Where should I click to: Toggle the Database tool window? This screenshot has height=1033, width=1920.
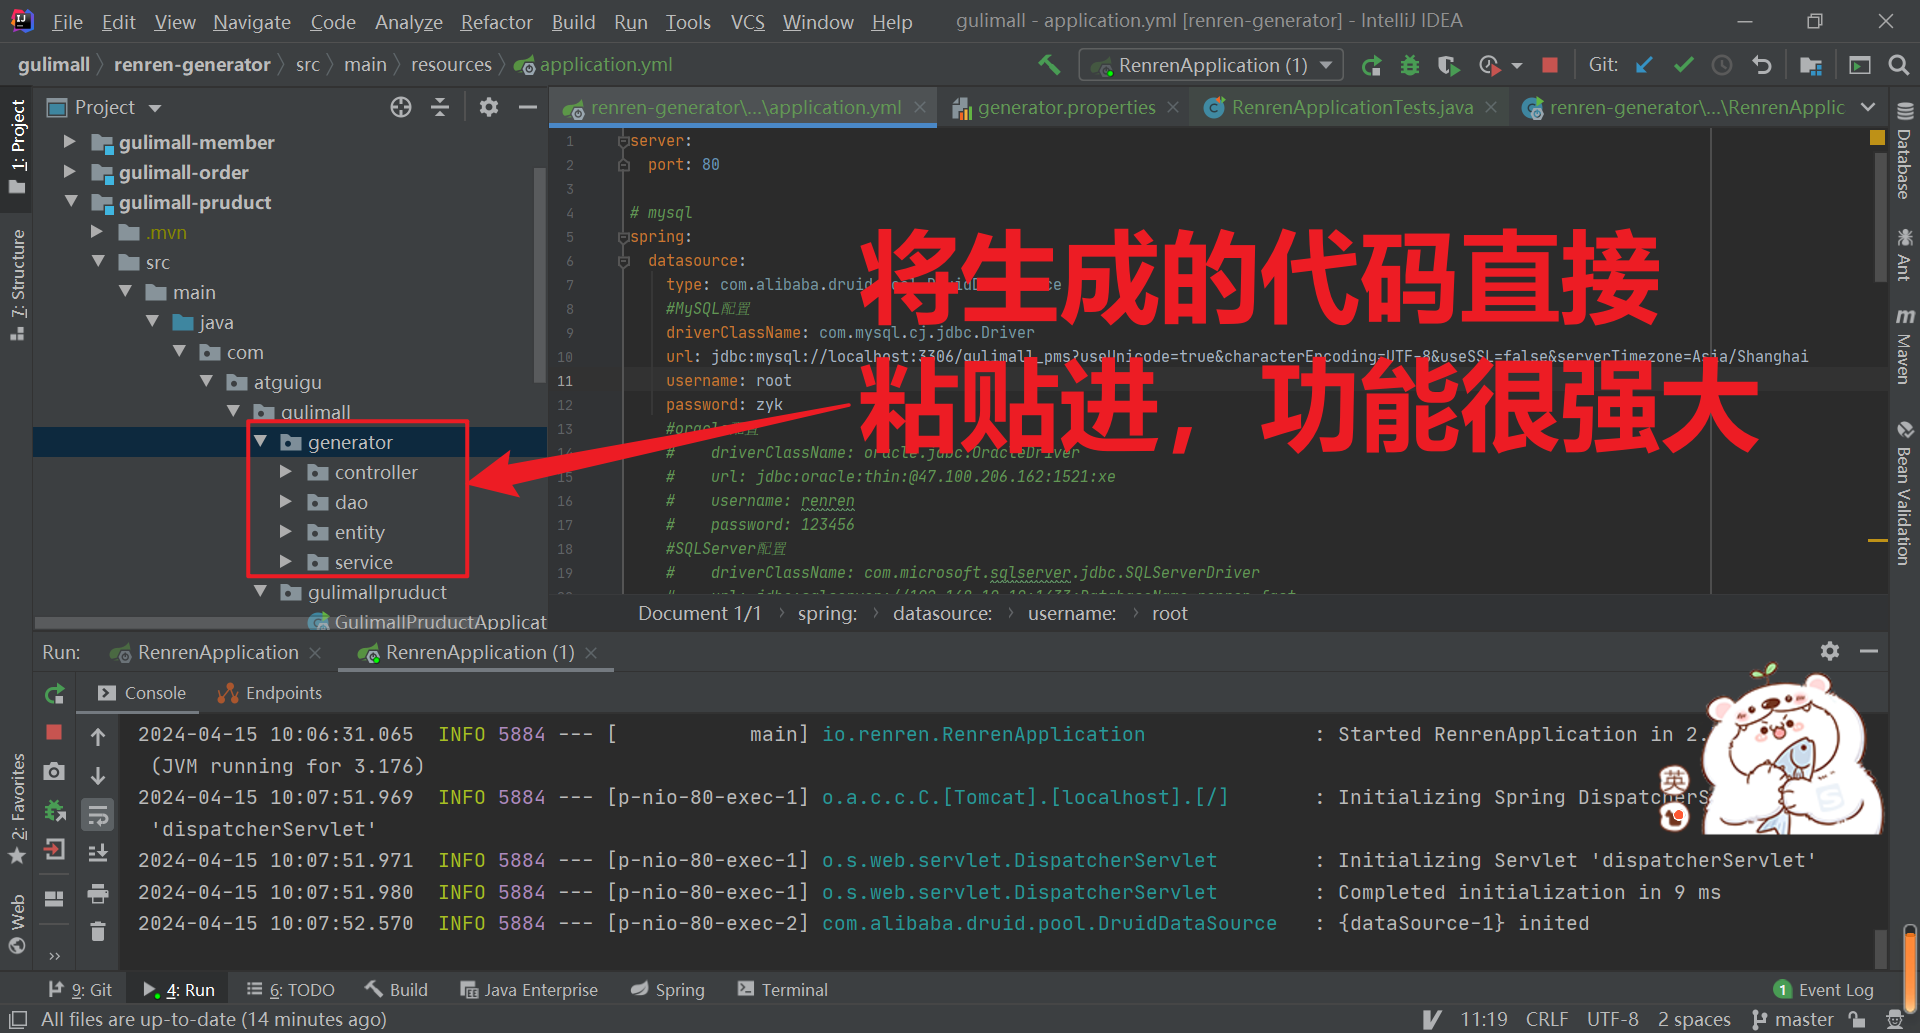pyautogui.click(x=1904, y=151)
